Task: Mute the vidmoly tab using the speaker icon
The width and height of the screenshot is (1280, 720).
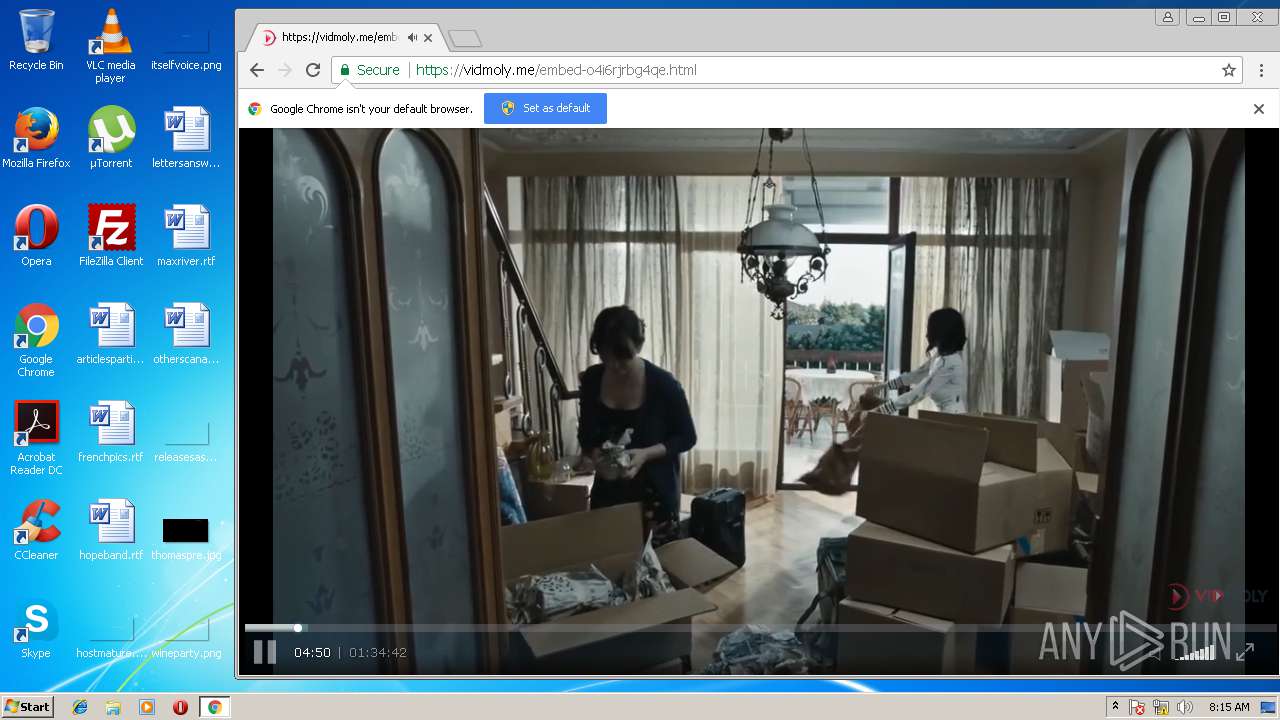Action: tap(412, 37)
